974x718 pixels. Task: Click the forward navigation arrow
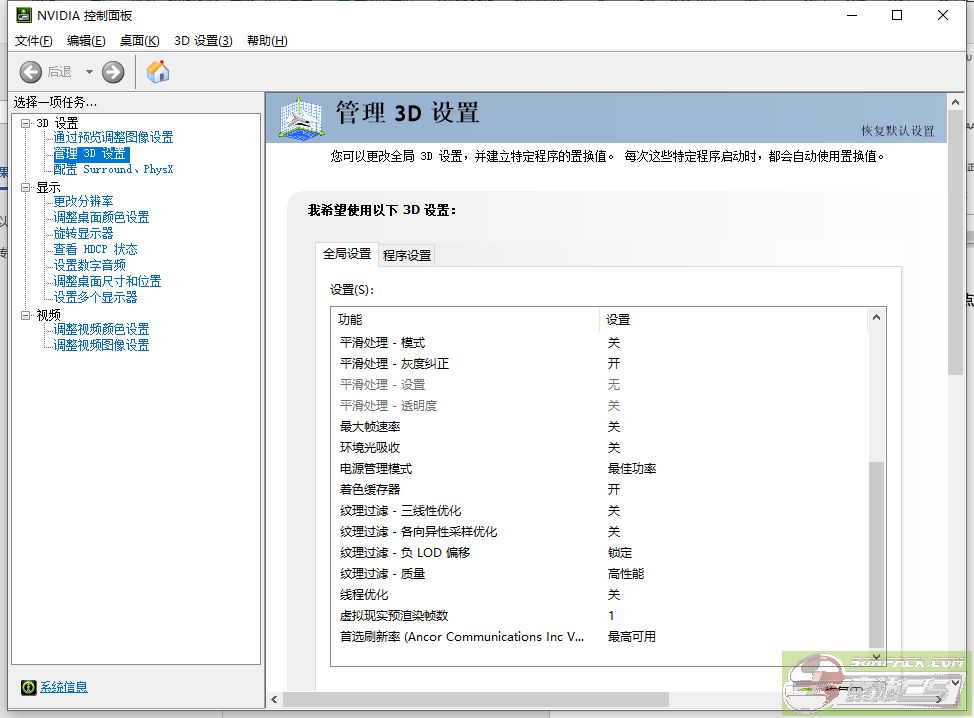click(112, 71)
